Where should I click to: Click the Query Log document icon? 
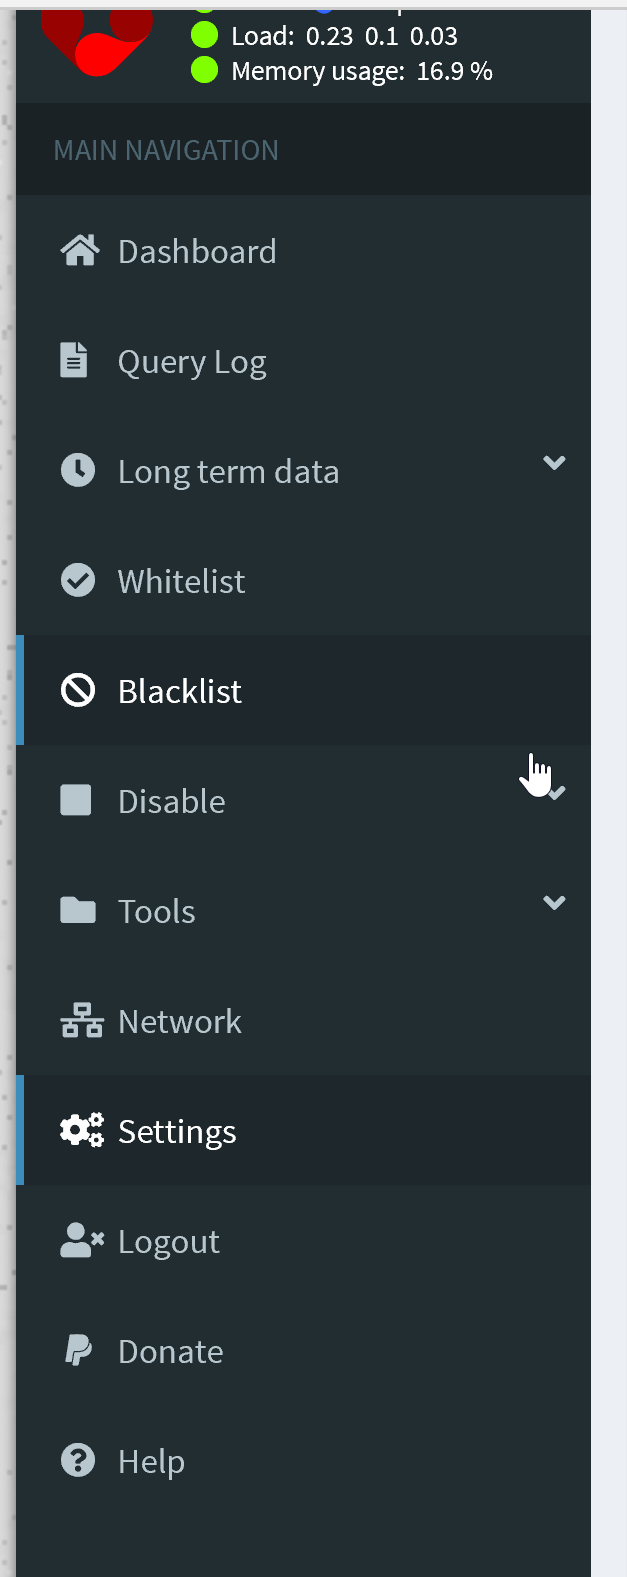(x=74, y=360)
